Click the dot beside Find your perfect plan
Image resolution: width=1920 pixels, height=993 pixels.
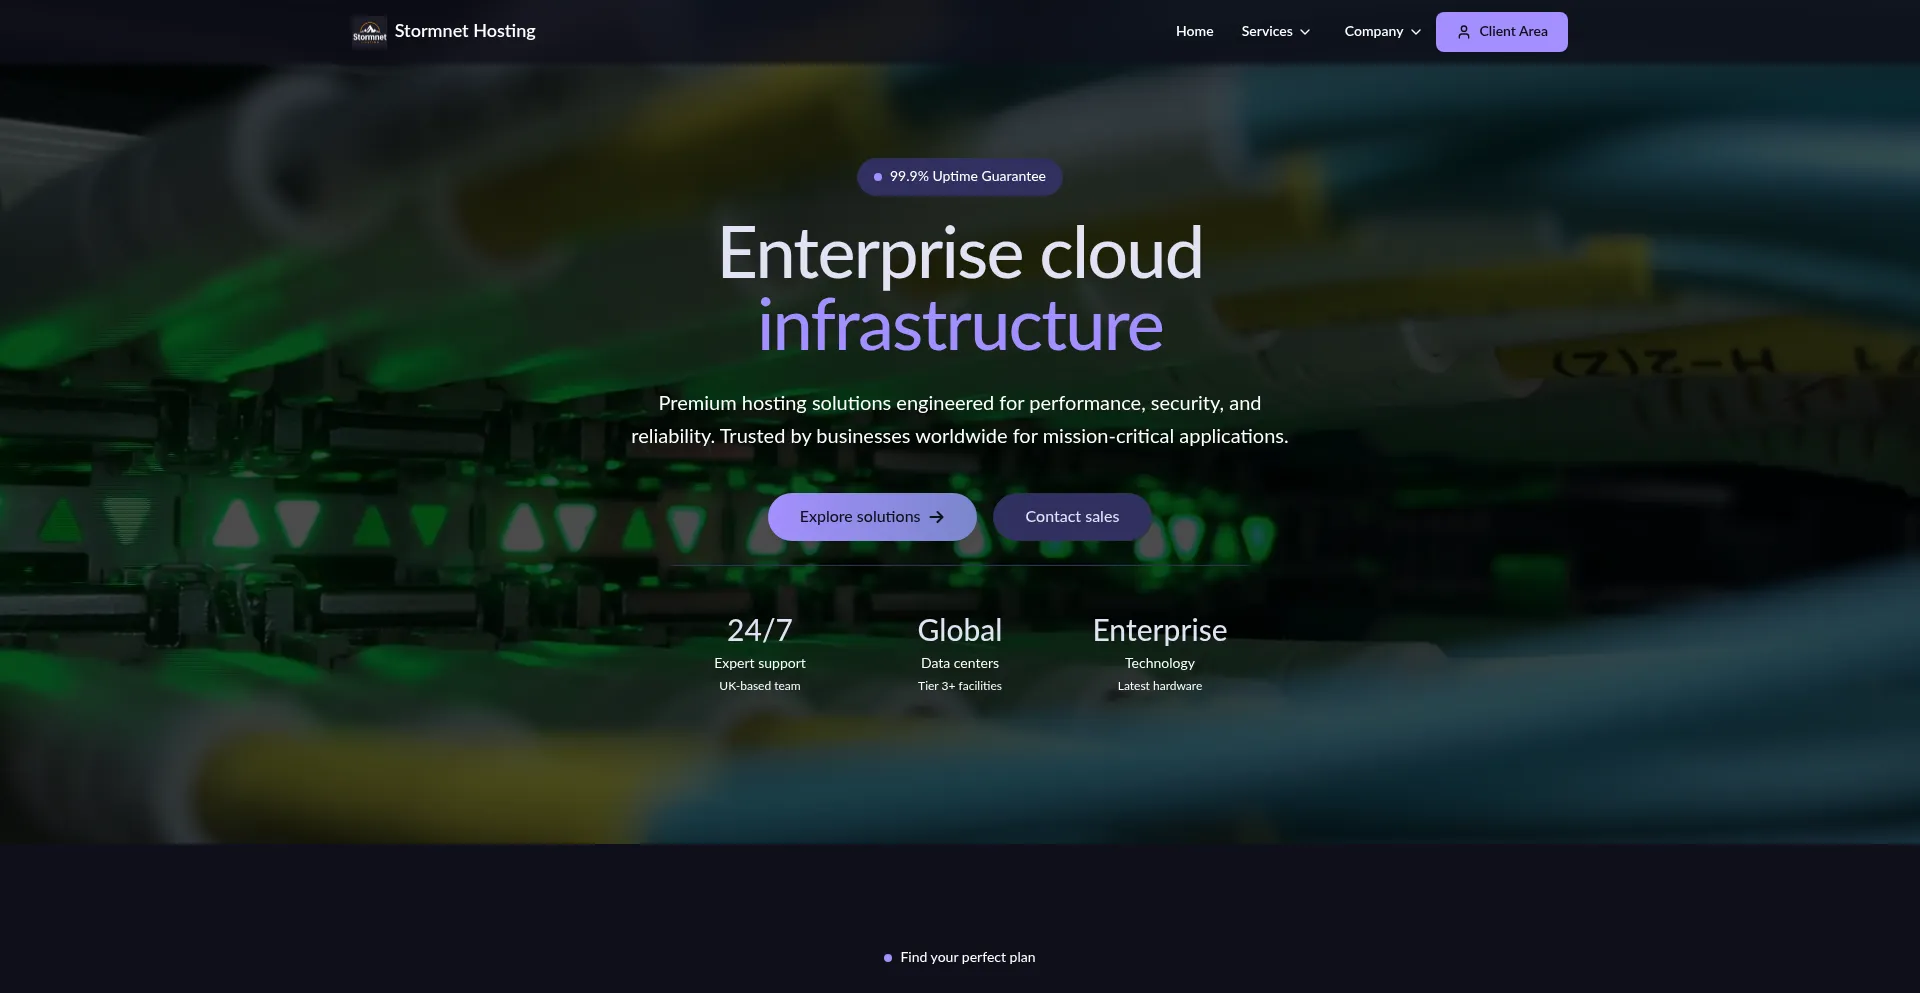point(888,958)
